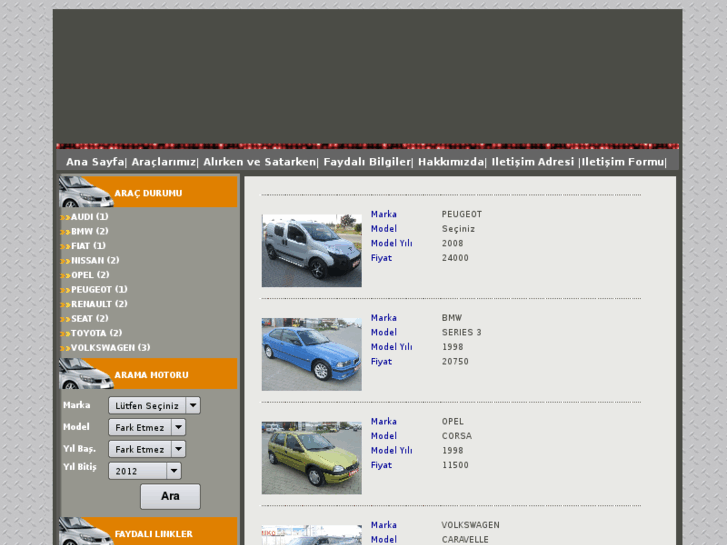Expand the Marka dropdown
This screenshot has height=545, width=727.
154,405
